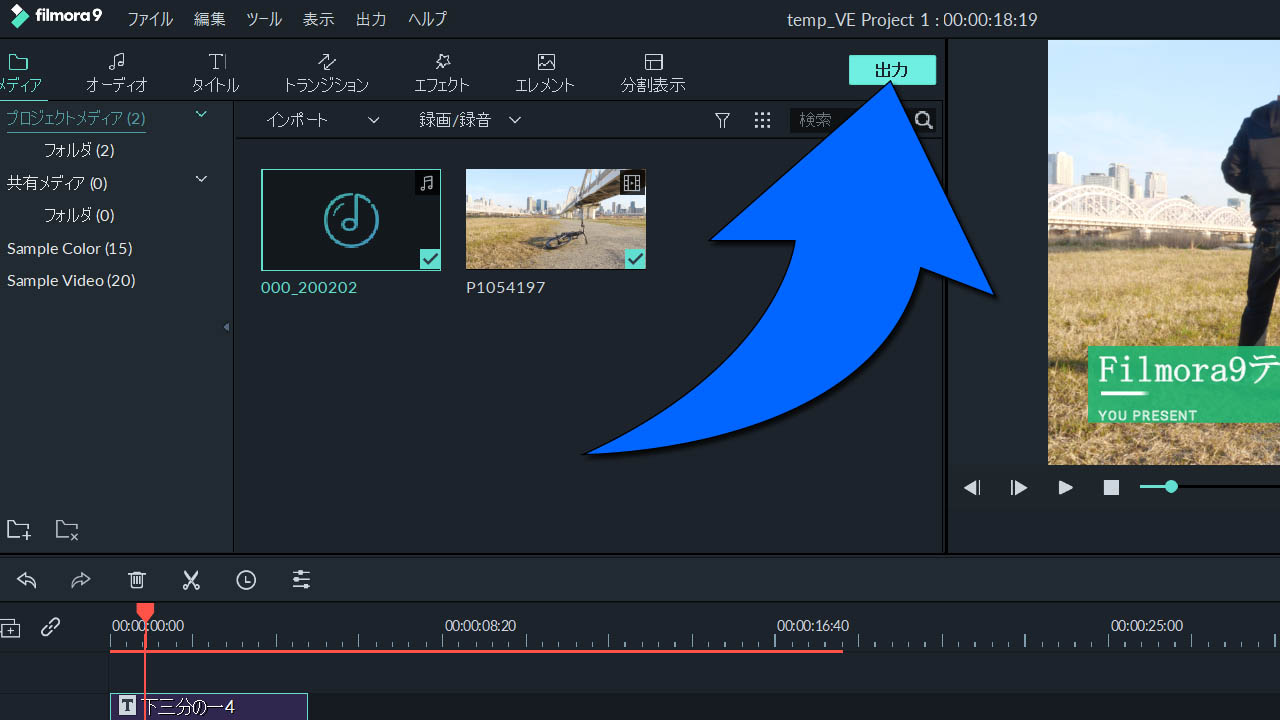Viewport: 1280px width, 720px height.
Task: Switch to the 分割表示 tab
Action: pyautogui.click(x=653, y=73)
